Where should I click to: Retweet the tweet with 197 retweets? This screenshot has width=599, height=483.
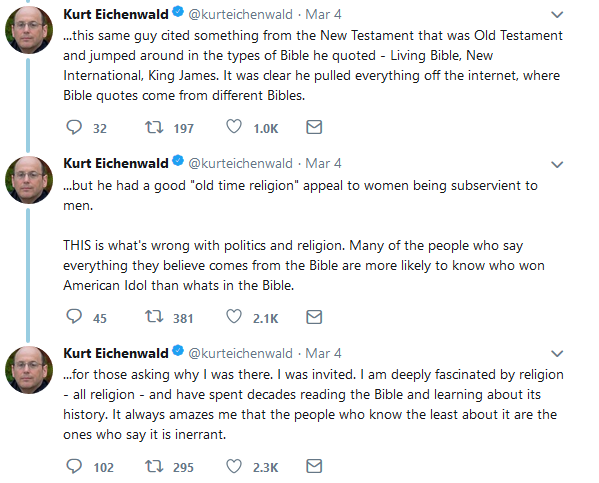pos(154,127)
